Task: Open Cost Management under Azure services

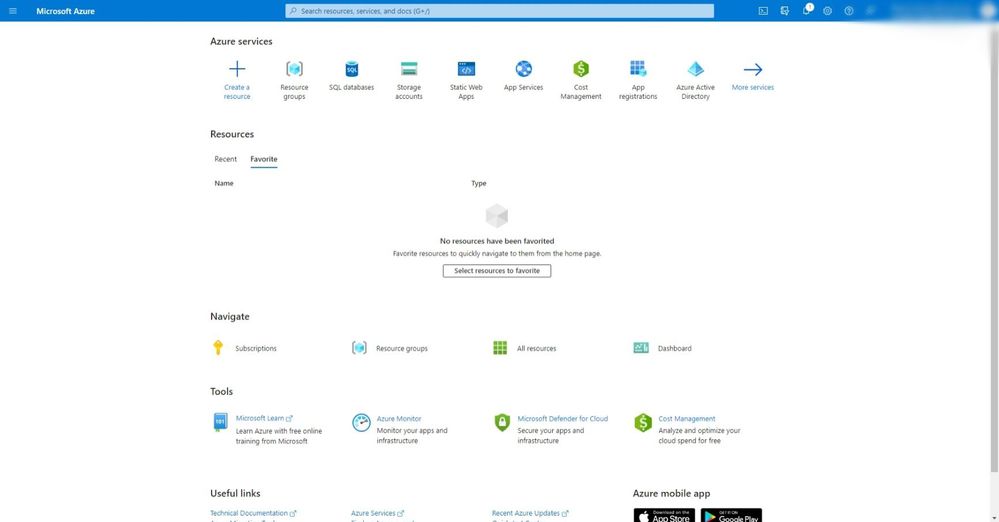Action: (x=581, y=80)
